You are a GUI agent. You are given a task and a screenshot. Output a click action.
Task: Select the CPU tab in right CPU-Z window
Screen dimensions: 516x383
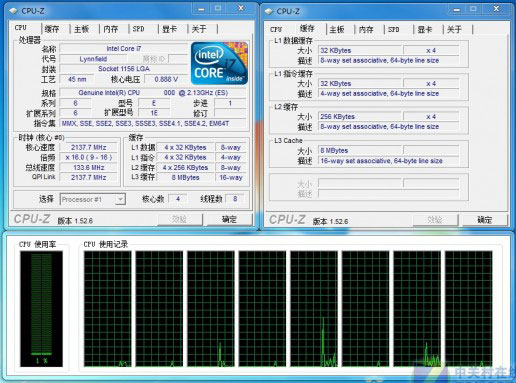click(276, 30)
